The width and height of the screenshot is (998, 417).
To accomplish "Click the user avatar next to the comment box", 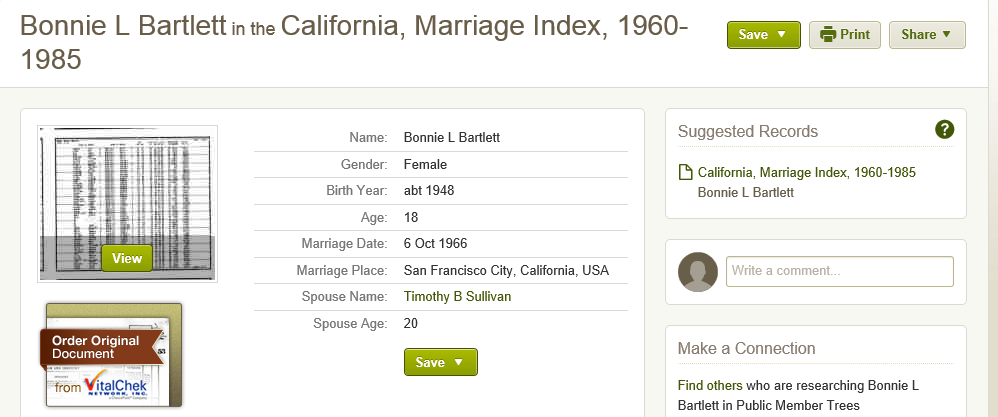I will [698, 272].
